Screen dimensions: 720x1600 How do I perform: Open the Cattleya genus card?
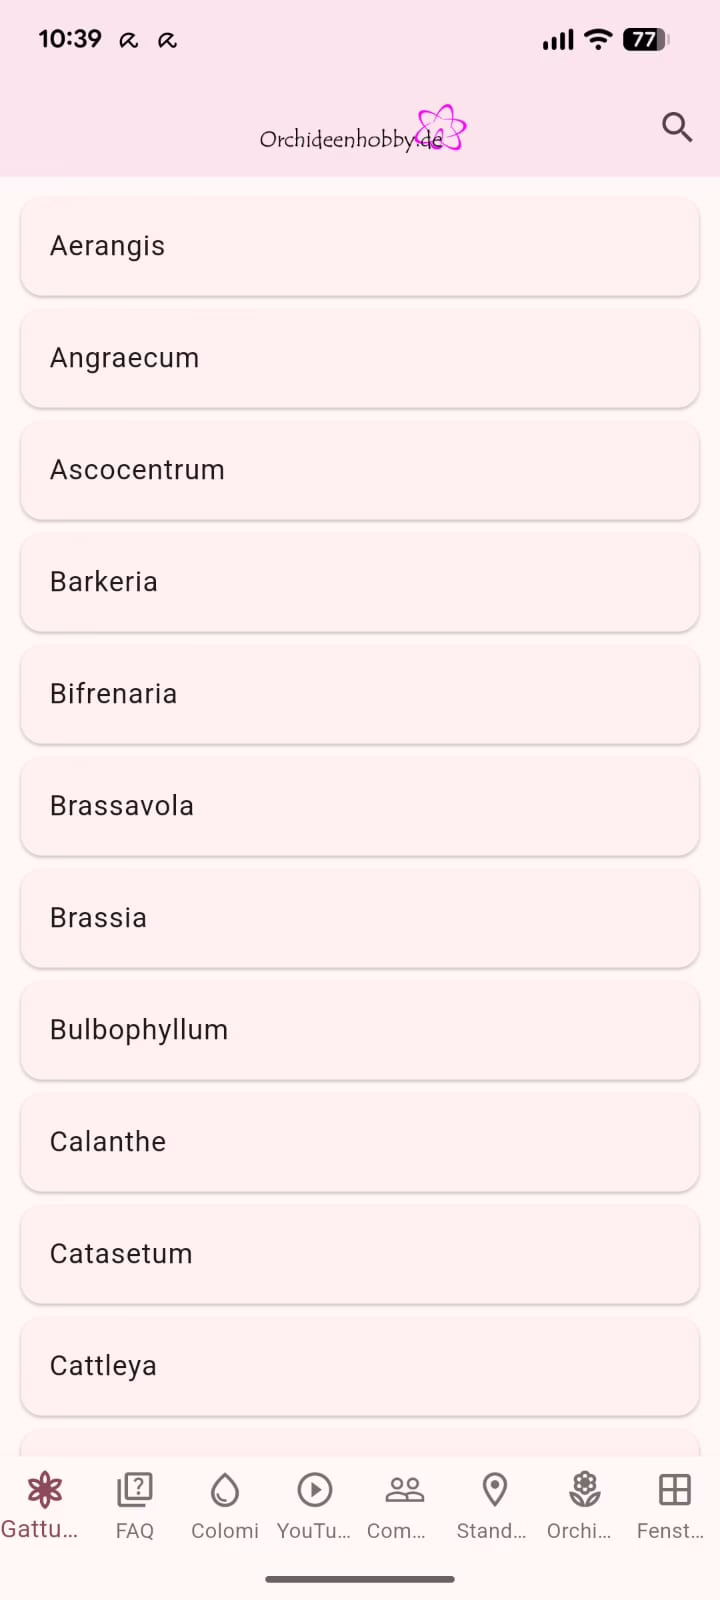(360, 1366)
